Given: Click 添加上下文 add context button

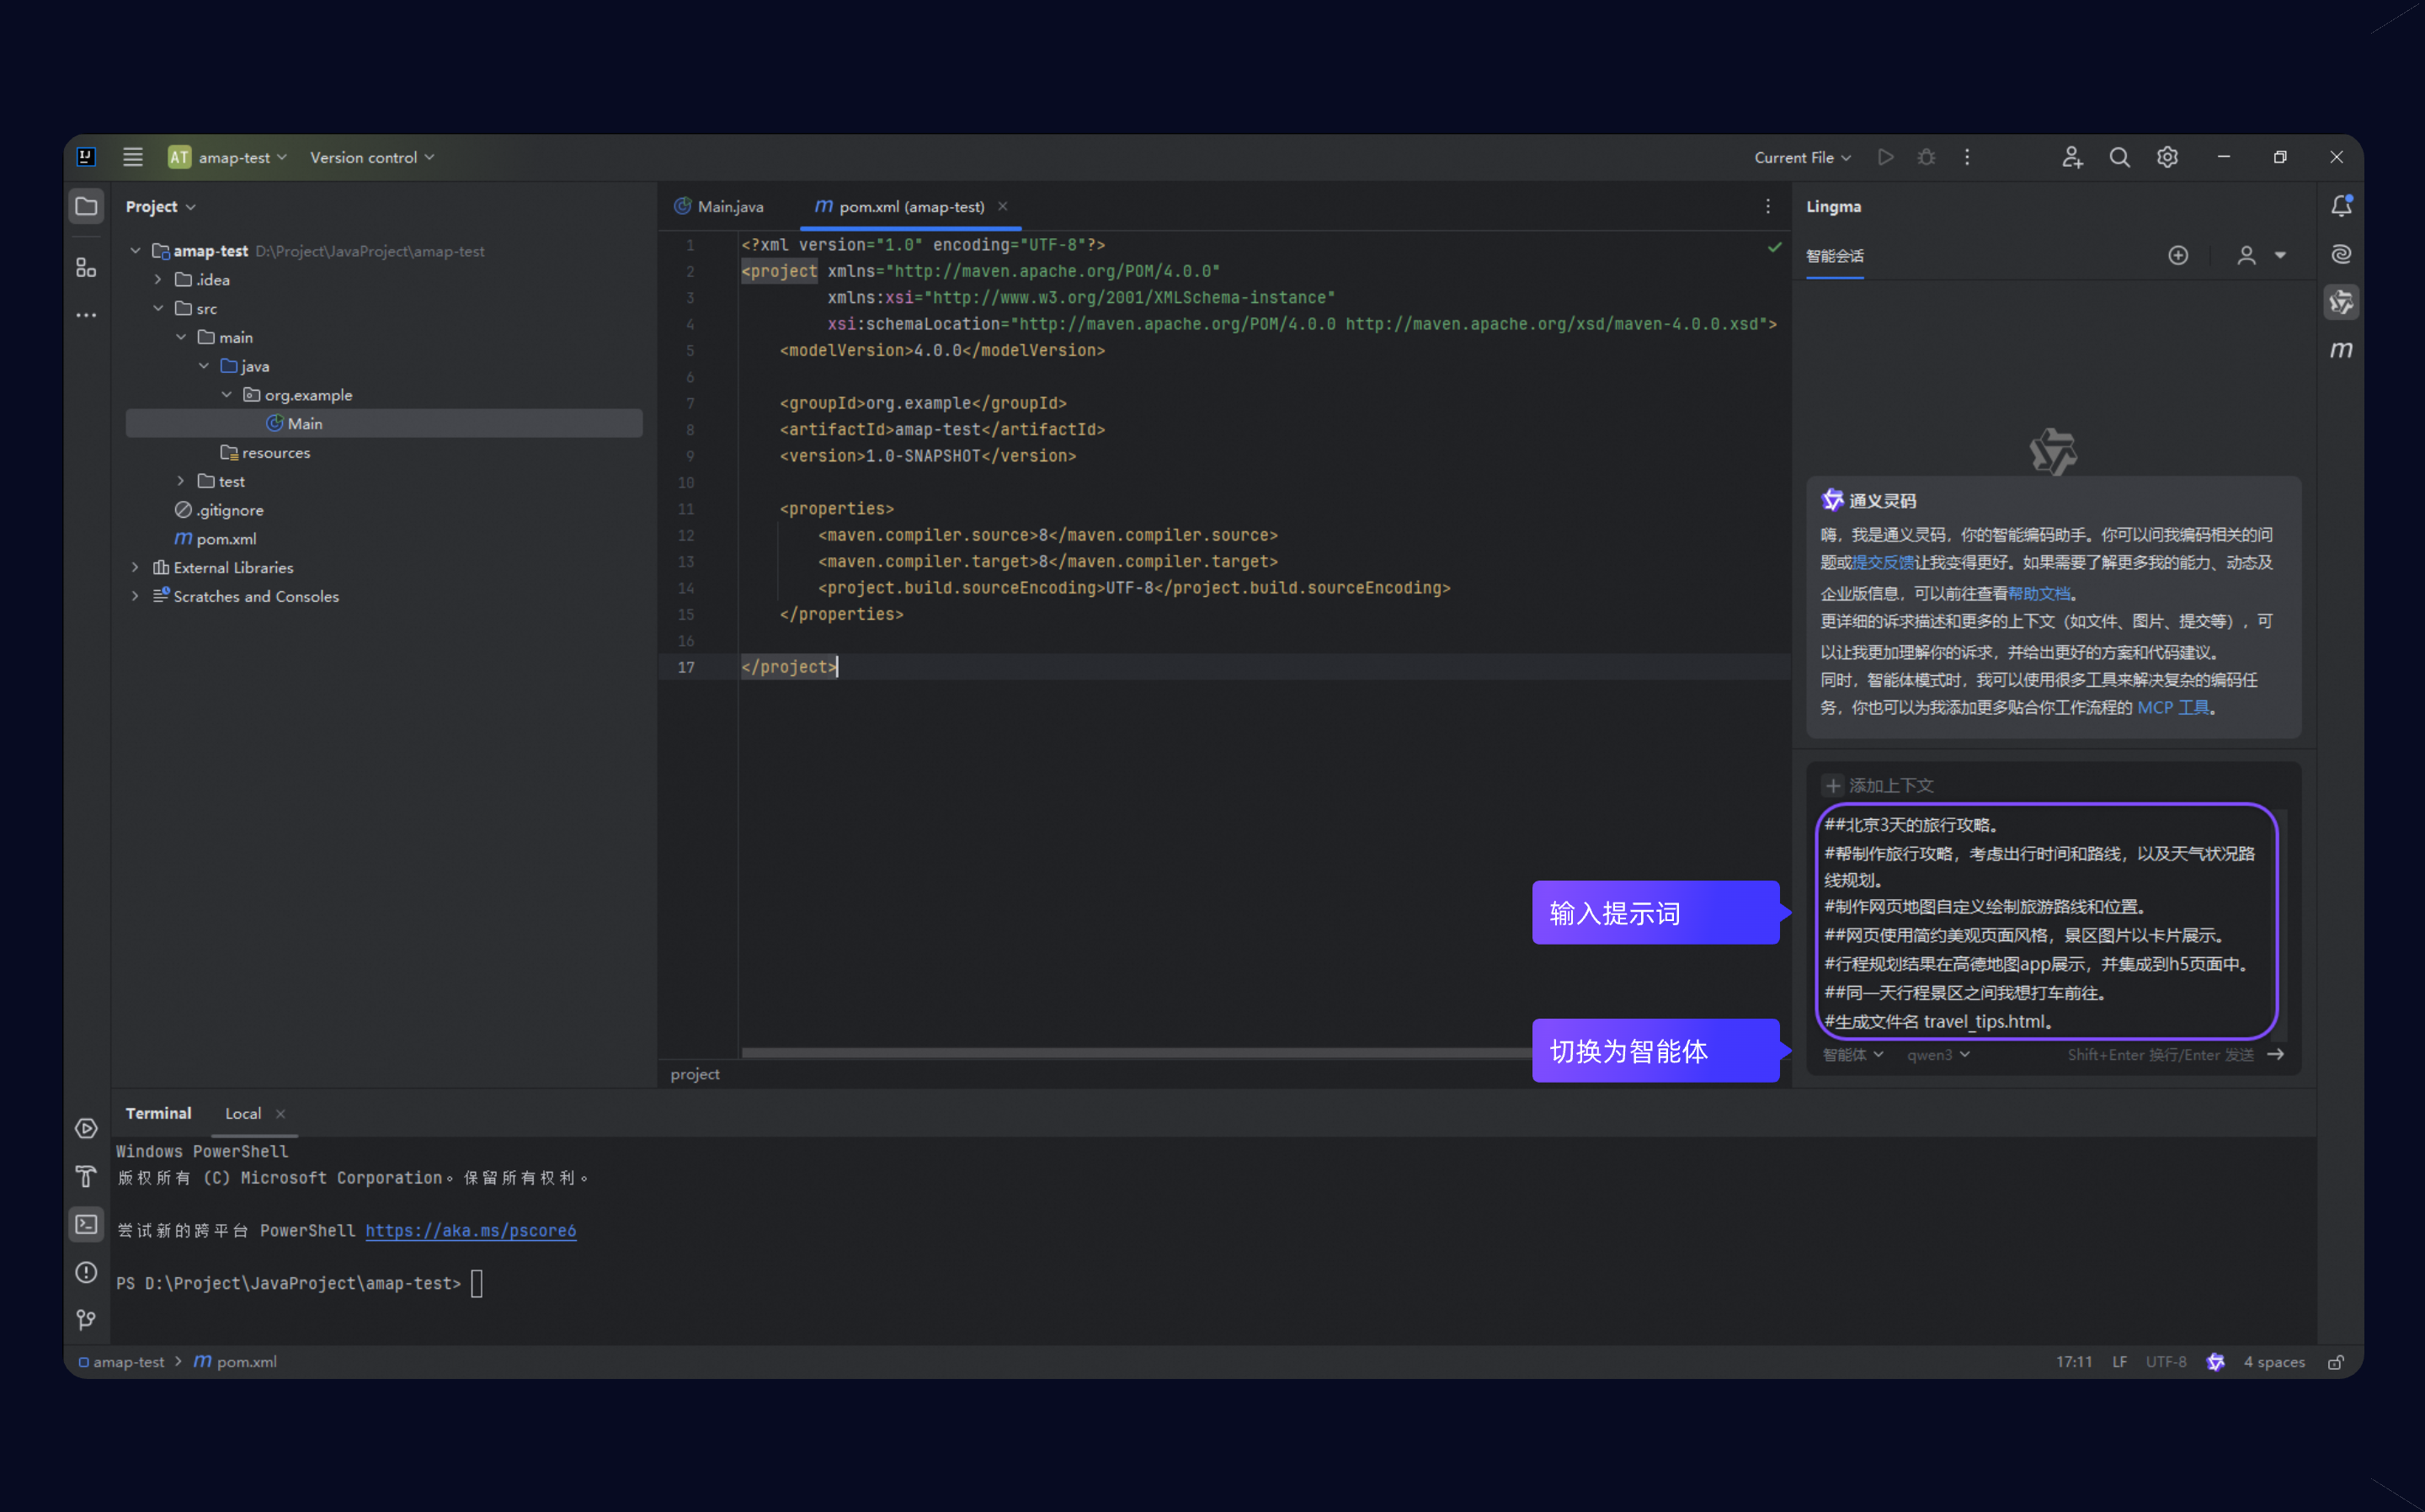Looking at the screenshot, I should click(1878, 785).
